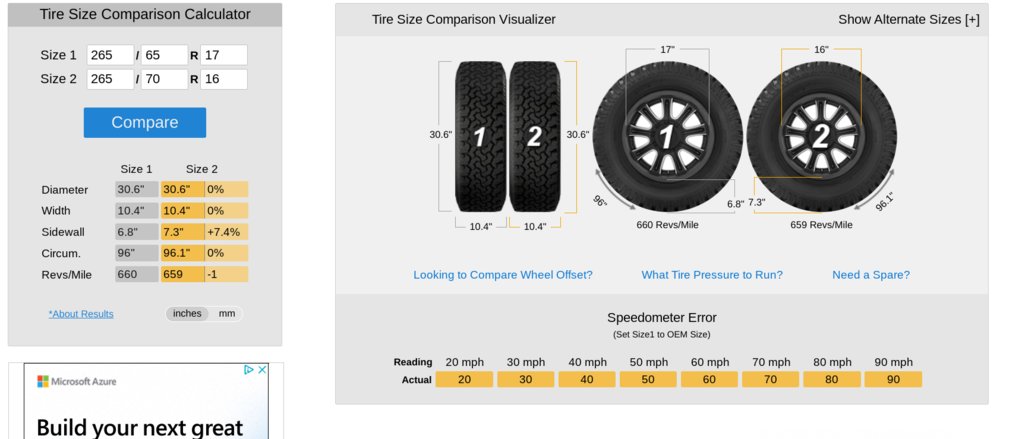The width and height of the screenshot is (1022, 439).
Task: Open What Tire Pressure to Run link
Action: click(x=712, y=275)
